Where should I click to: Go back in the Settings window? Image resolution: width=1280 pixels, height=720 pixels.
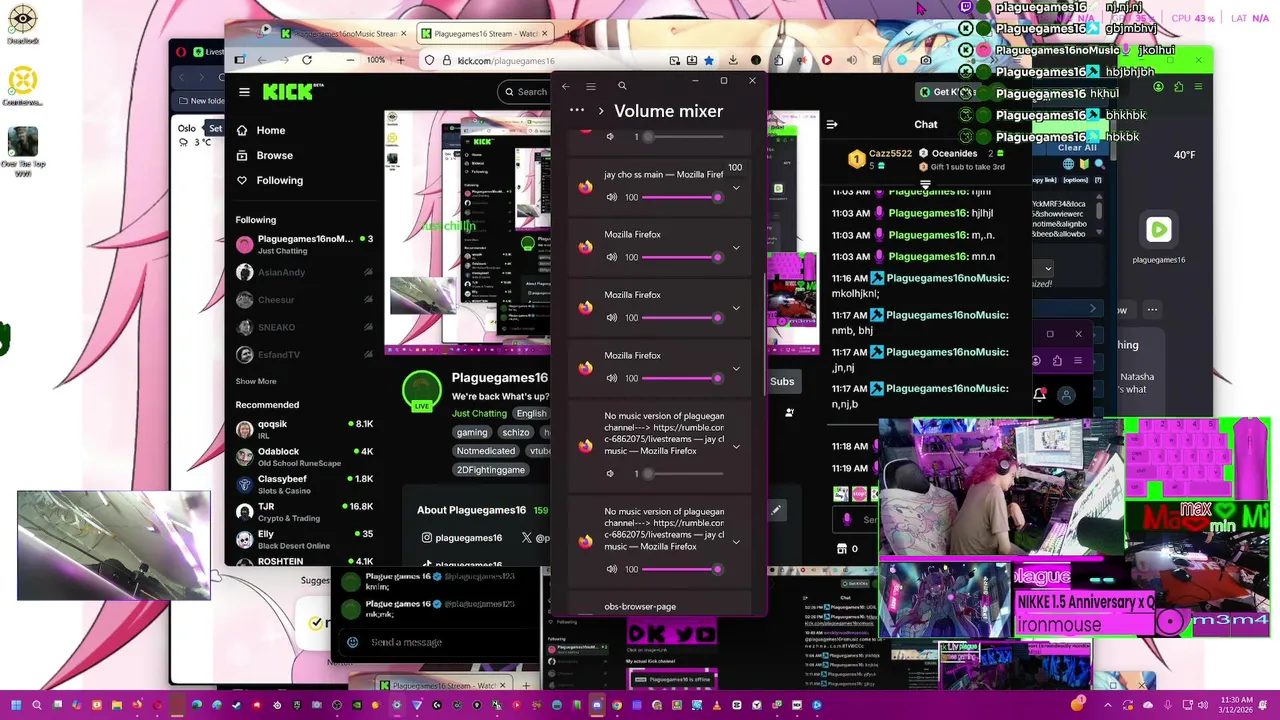pyautogui.click(x=566, y=86)
